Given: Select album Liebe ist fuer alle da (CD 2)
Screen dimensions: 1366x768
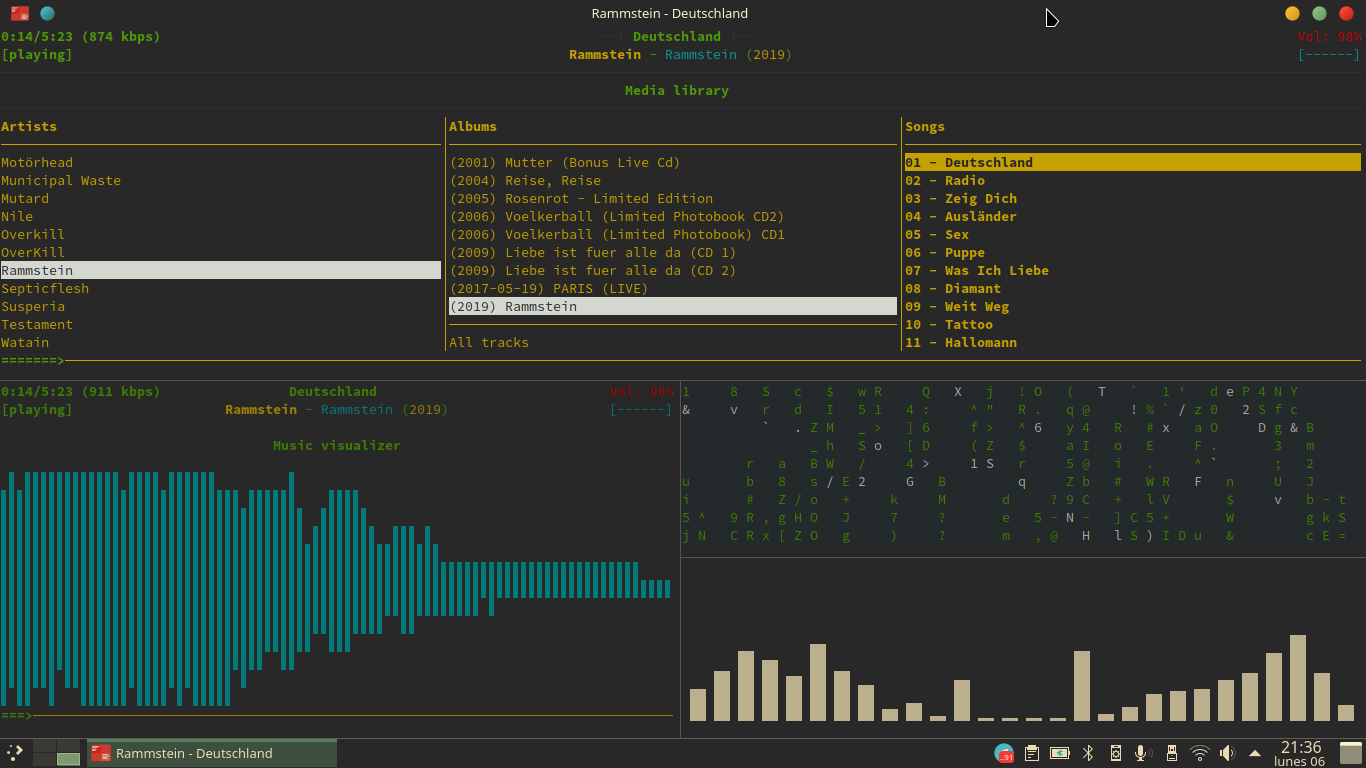Looking at the screenshot, I should [593, 271].
